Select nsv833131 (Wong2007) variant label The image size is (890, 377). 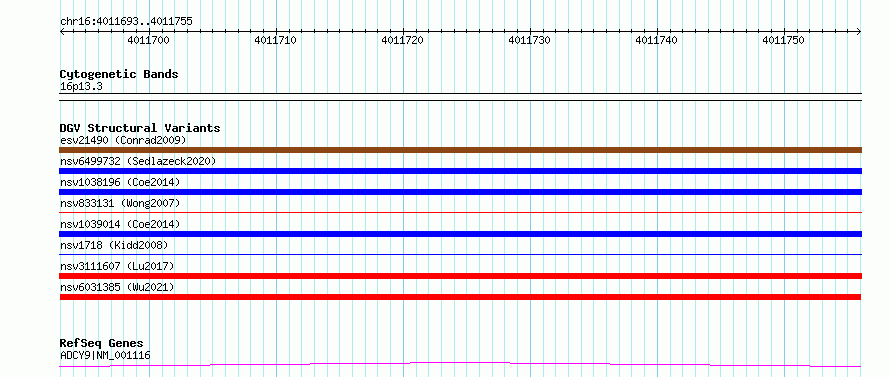120,203
